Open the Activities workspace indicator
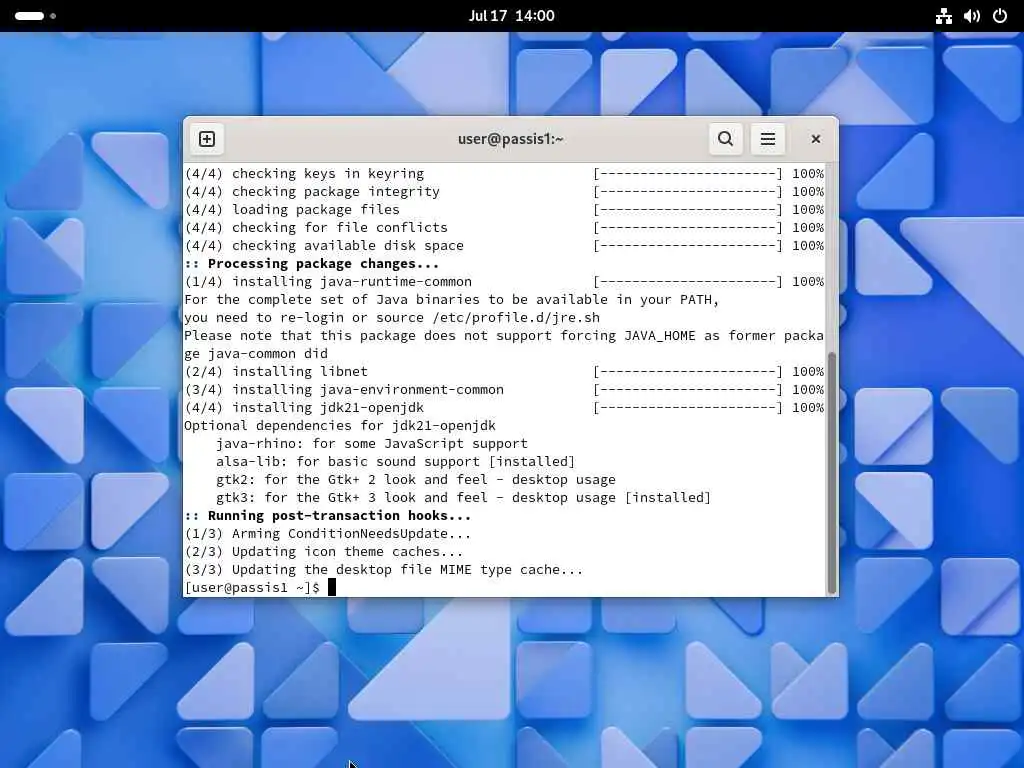Viewport: 1024px width, 768px height. coord(35,16)
